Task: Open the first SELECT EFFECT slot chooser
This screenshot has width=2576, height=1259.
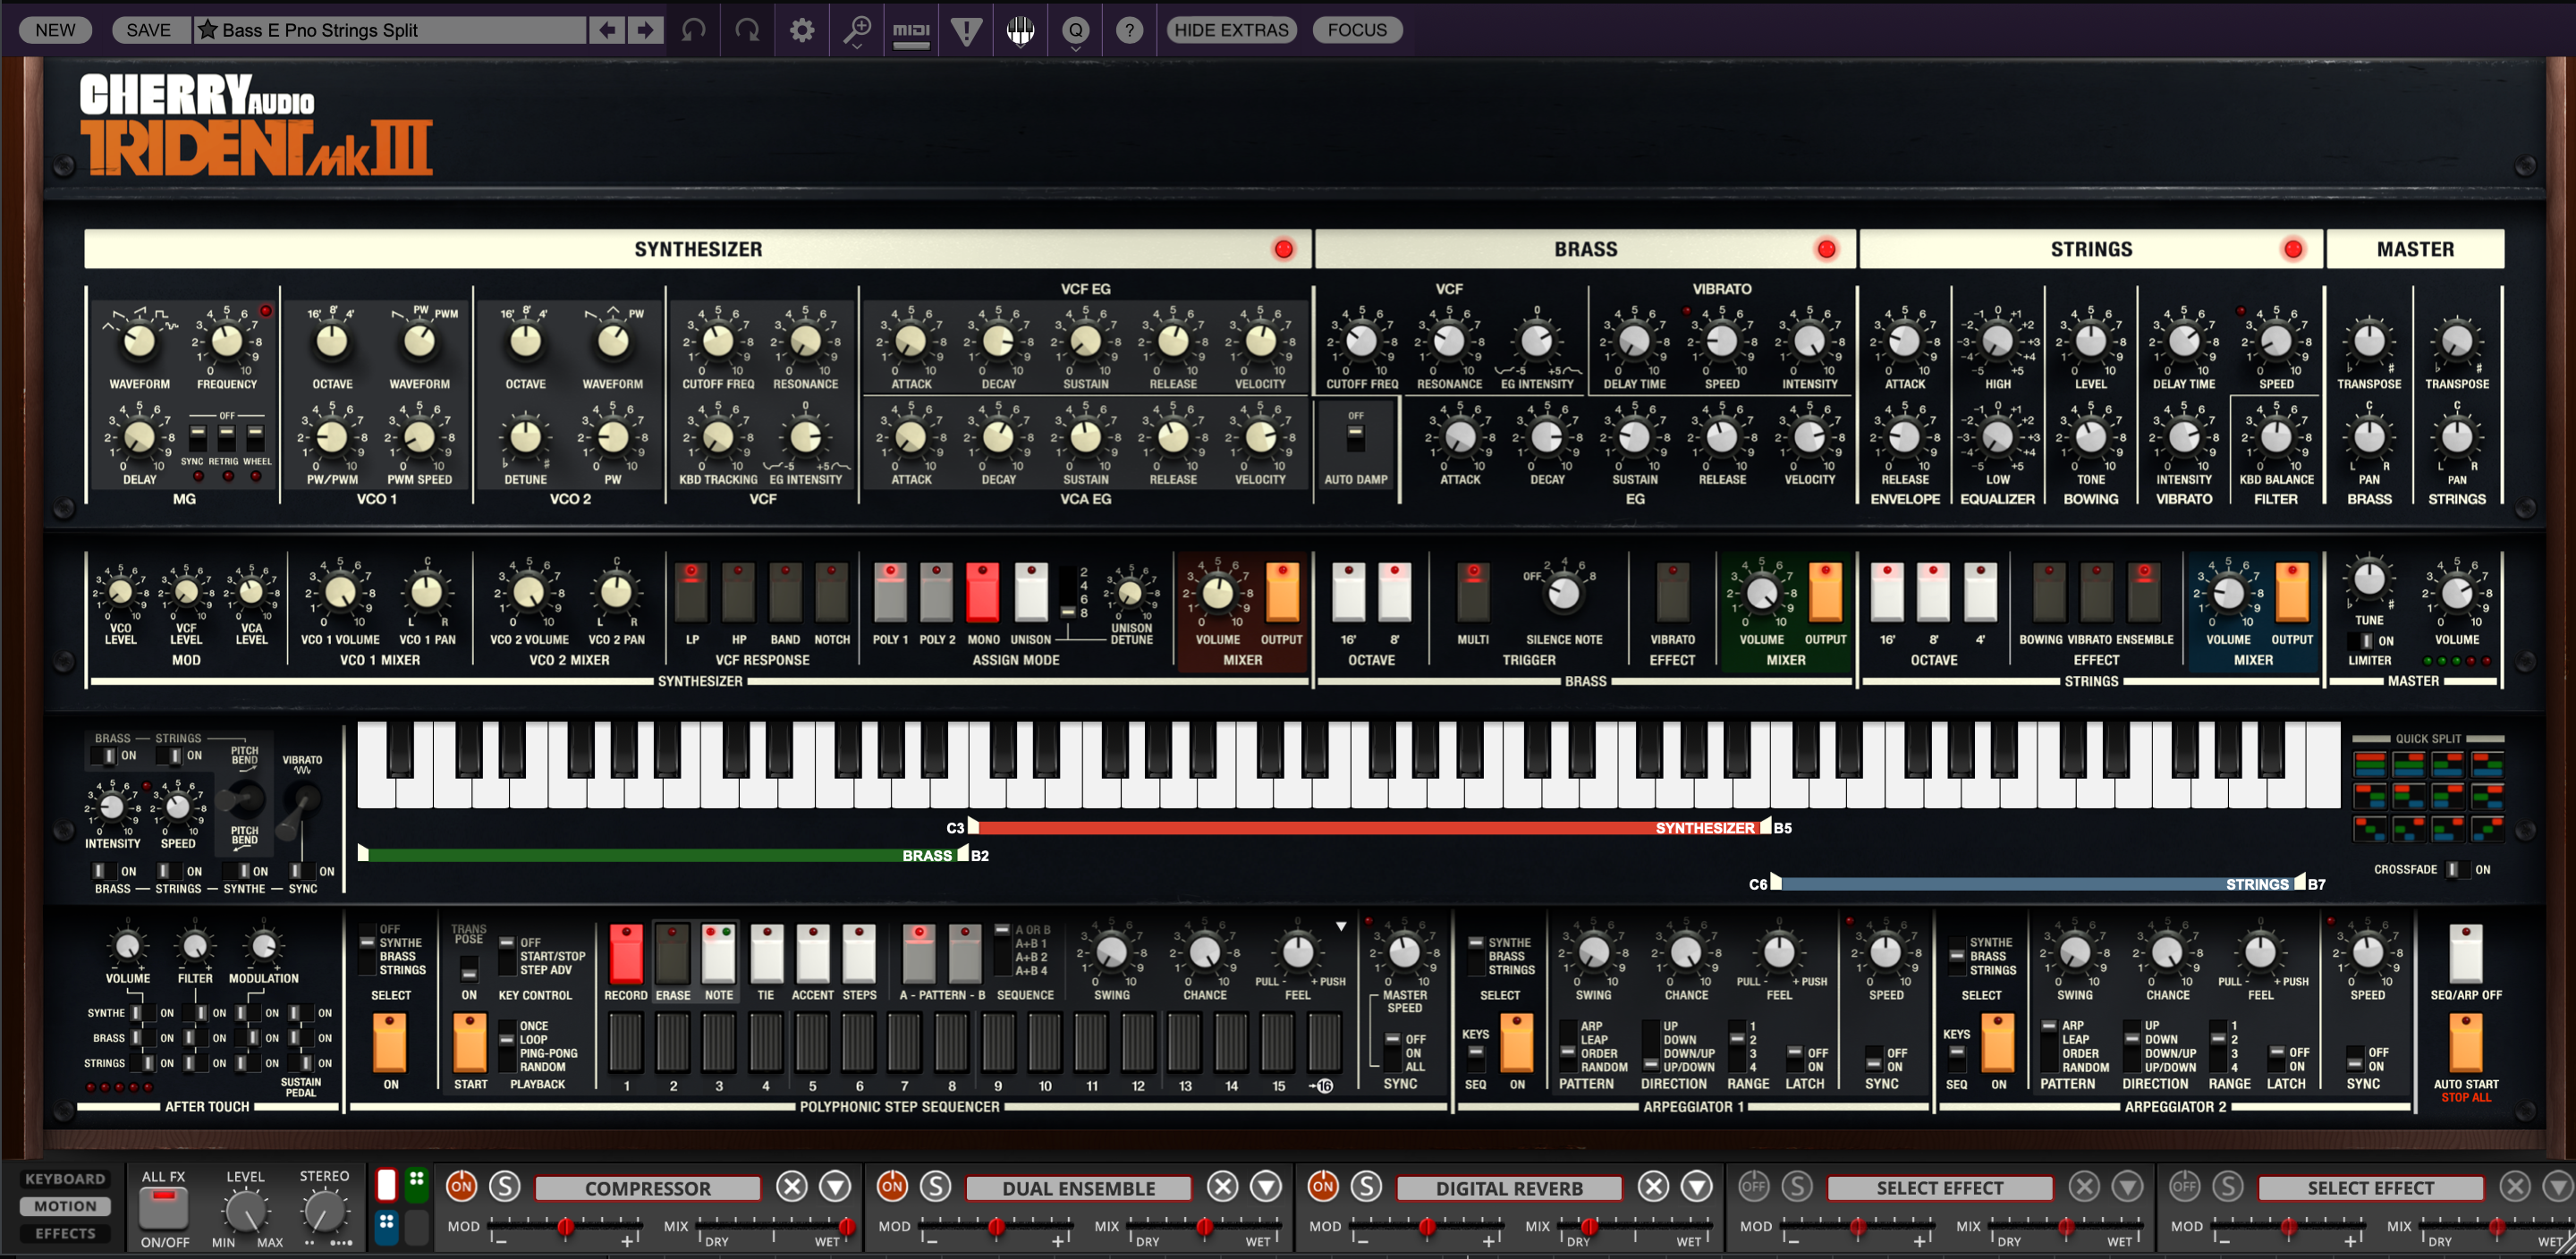Action: 1939,1188
